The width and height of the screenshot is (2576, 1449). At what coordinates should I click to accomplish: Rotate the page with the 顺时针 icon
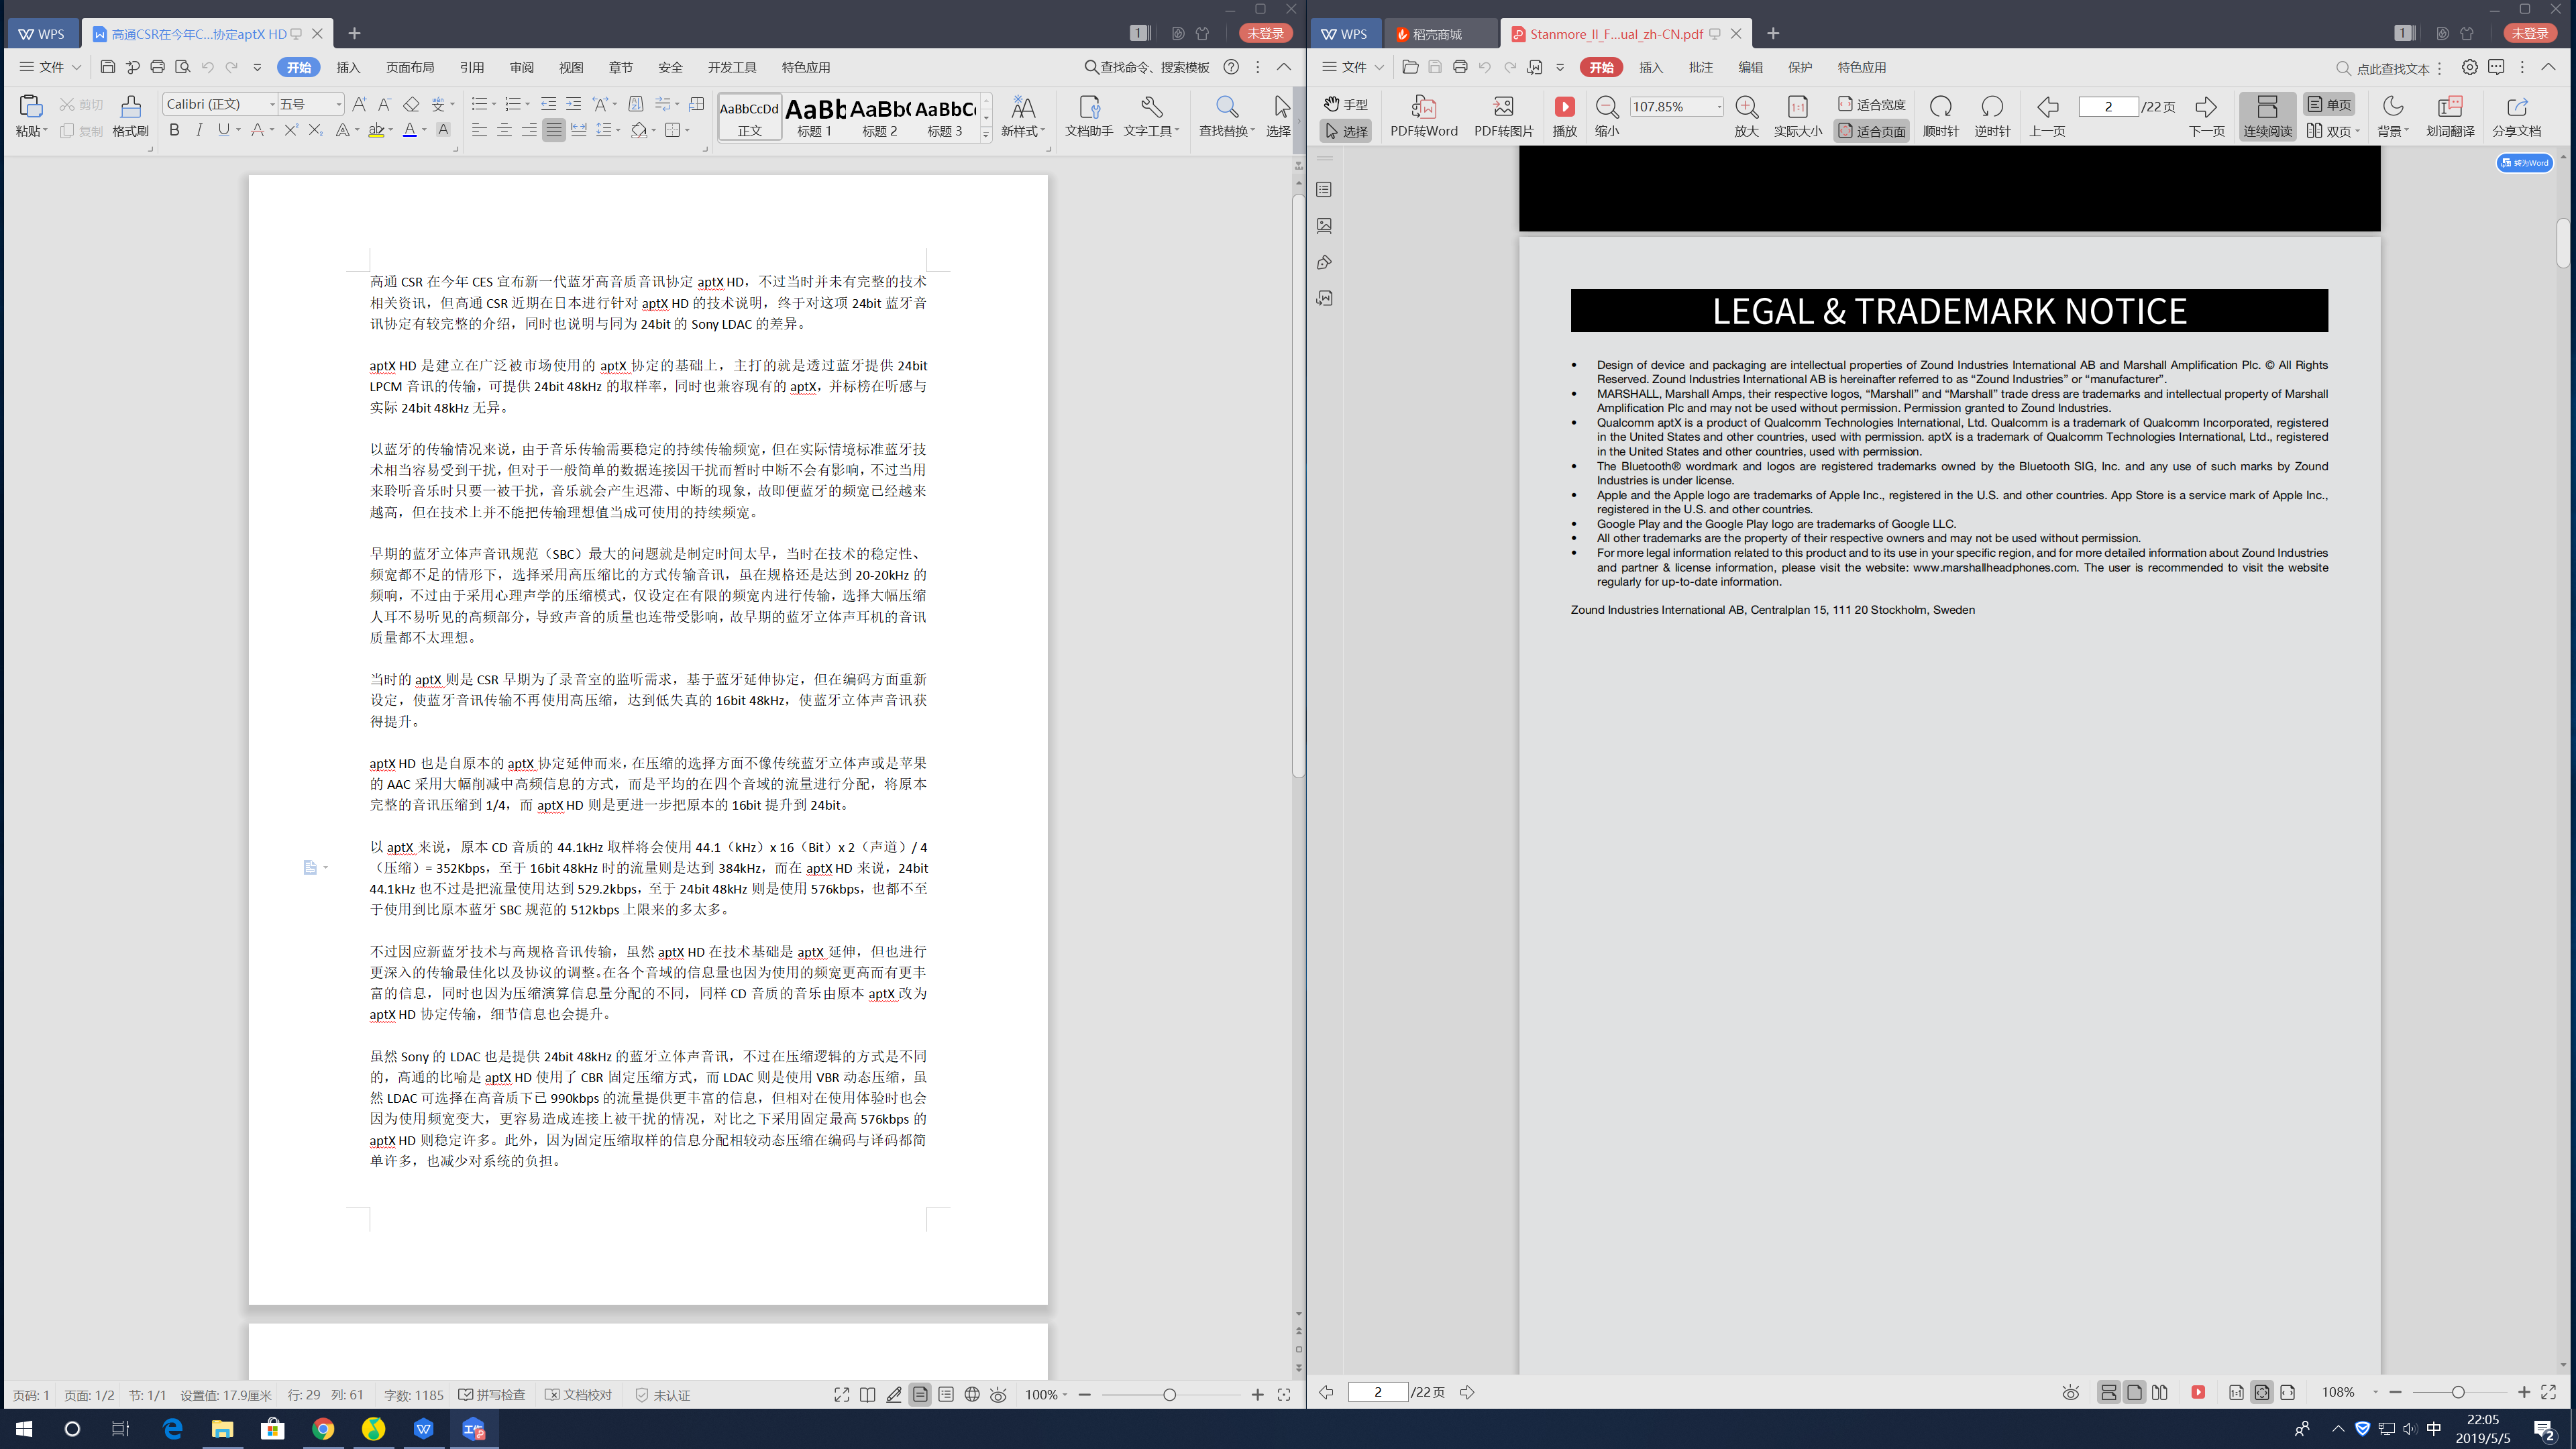(1940, 107)
